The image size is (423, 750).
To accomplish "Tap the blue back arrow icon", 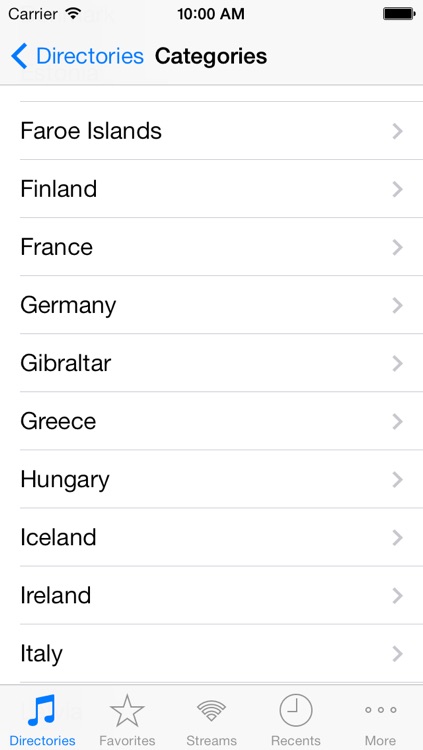I will pos(19,56).
